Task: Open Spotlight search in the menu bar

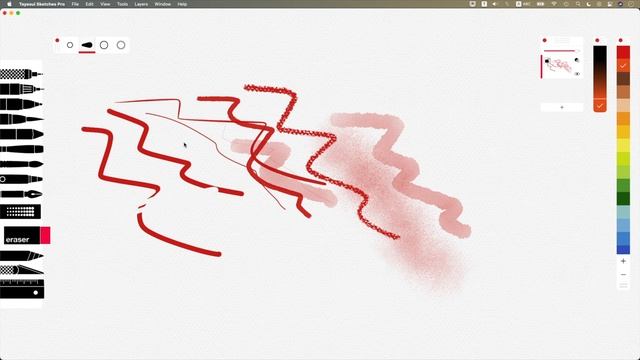Action: point(578,4)
